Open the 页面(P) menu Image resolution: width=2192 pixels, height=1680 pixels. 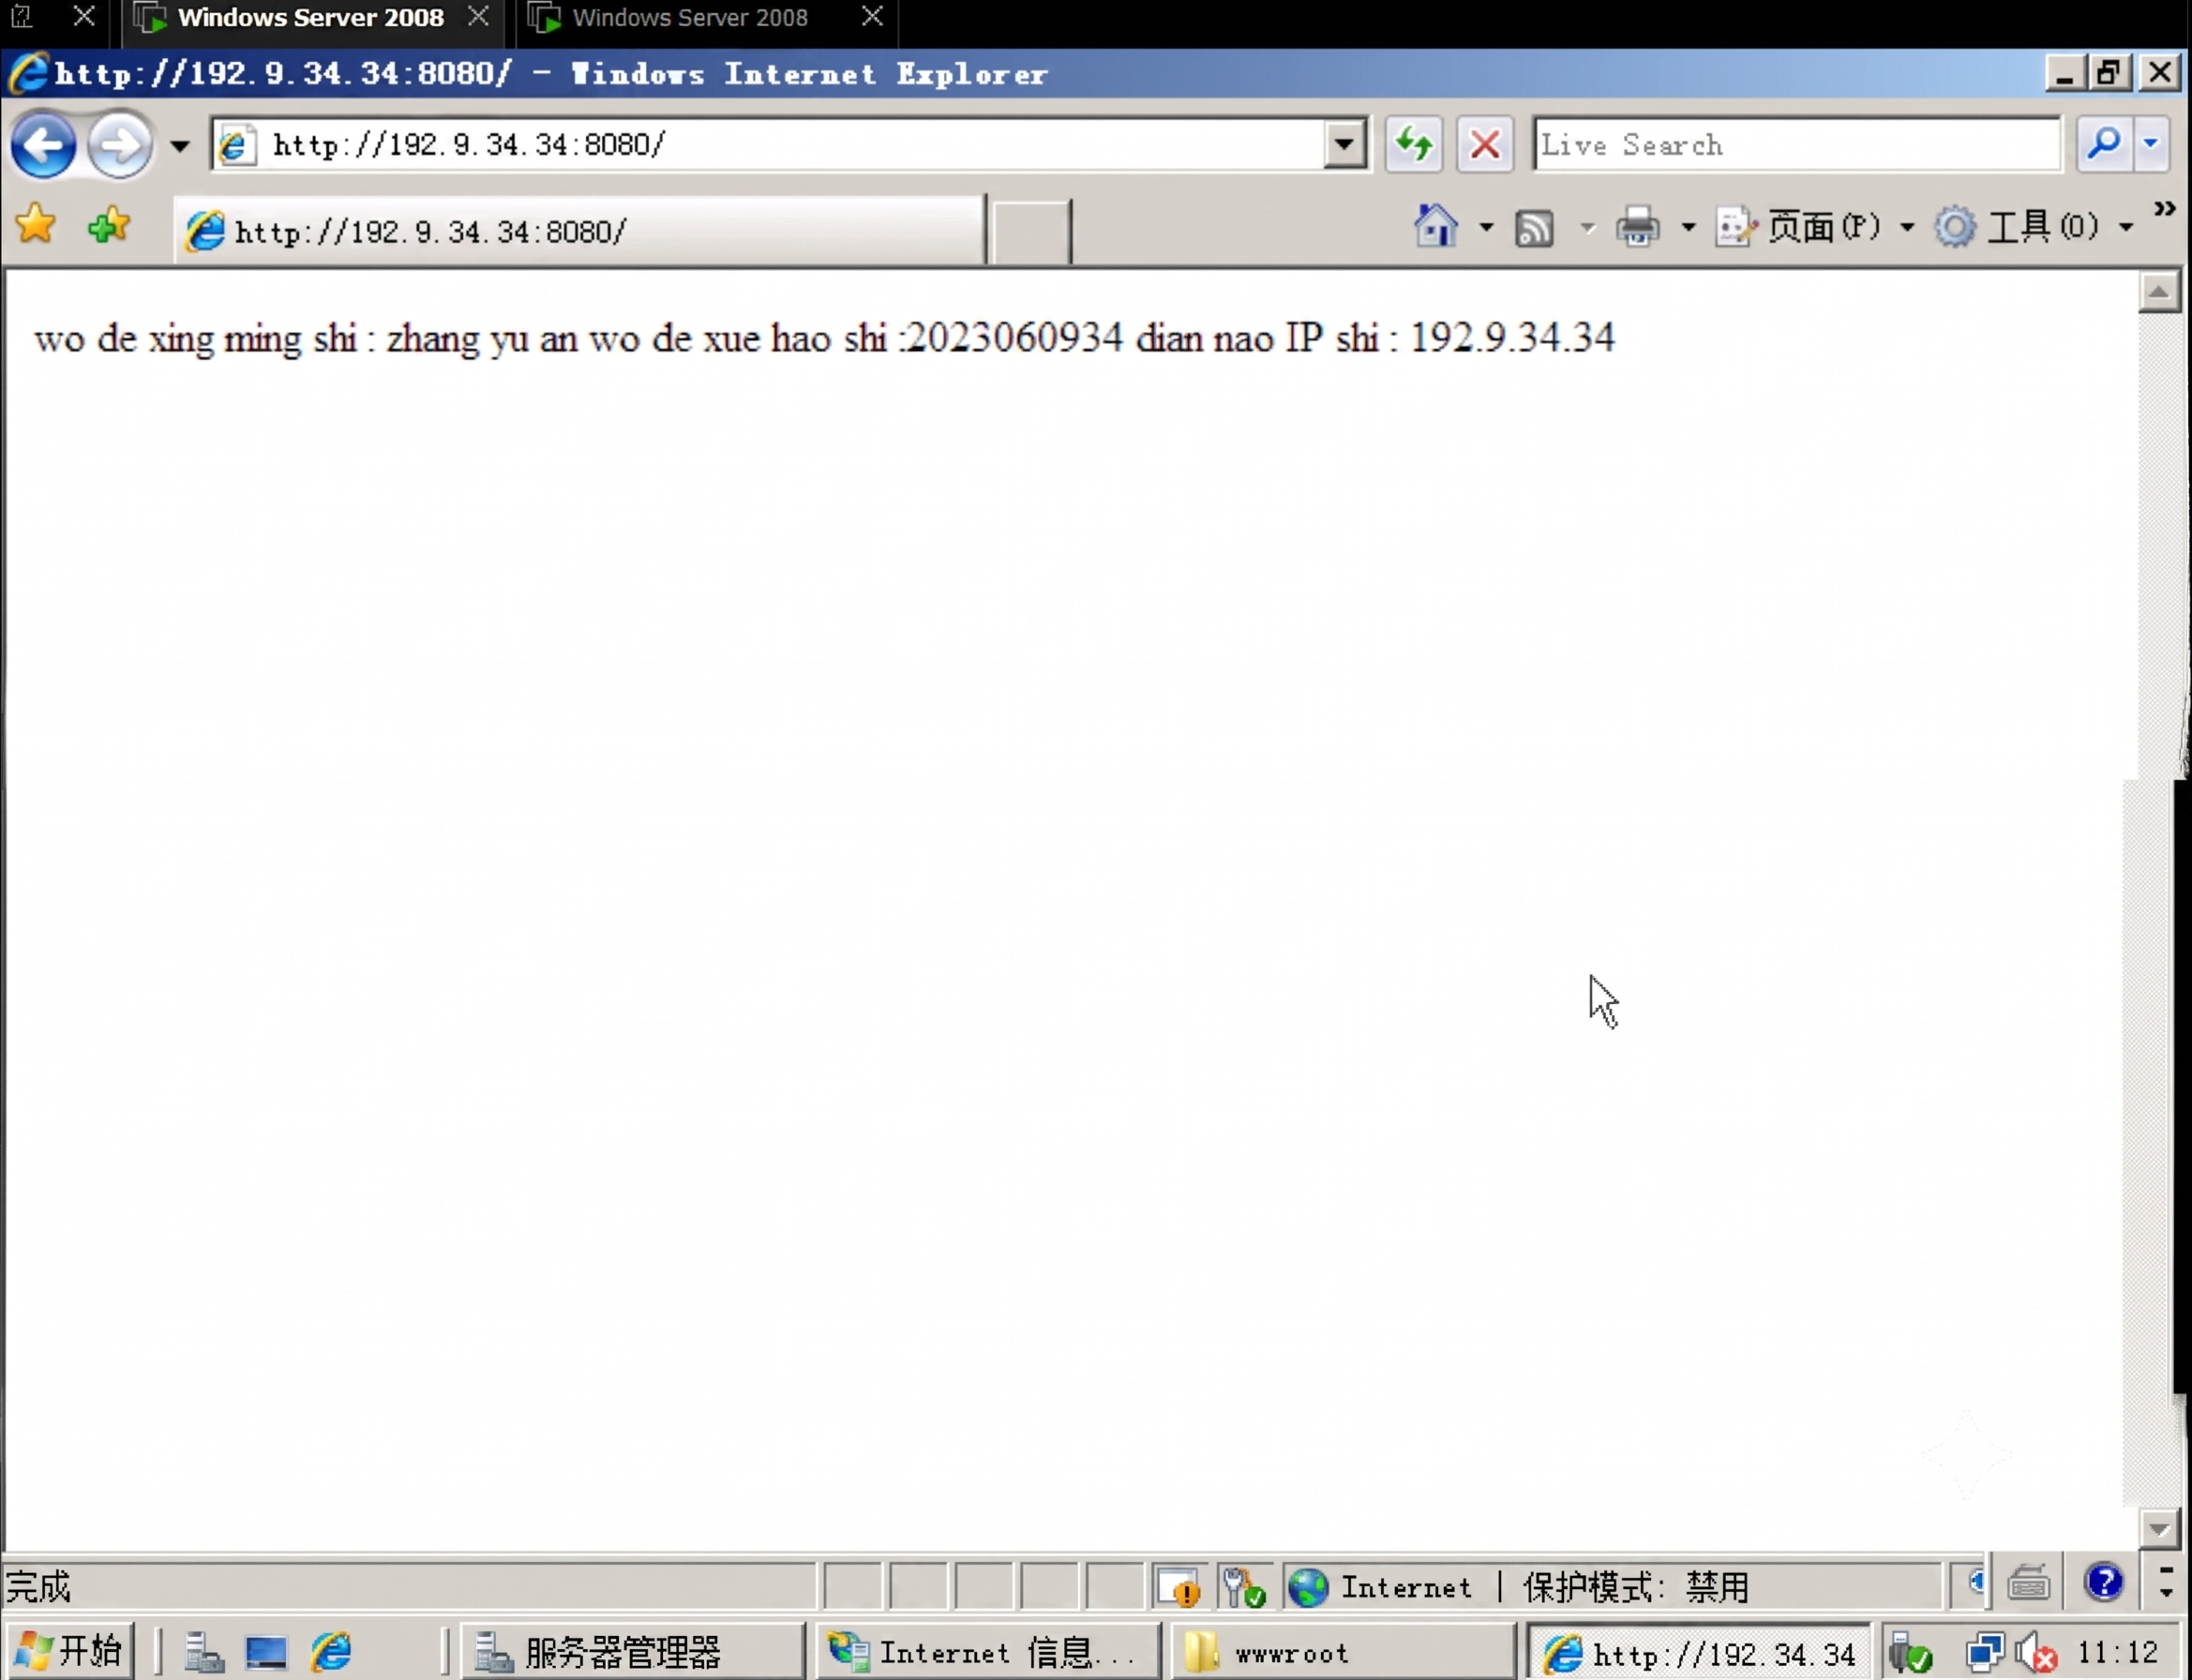[1814, 227]
